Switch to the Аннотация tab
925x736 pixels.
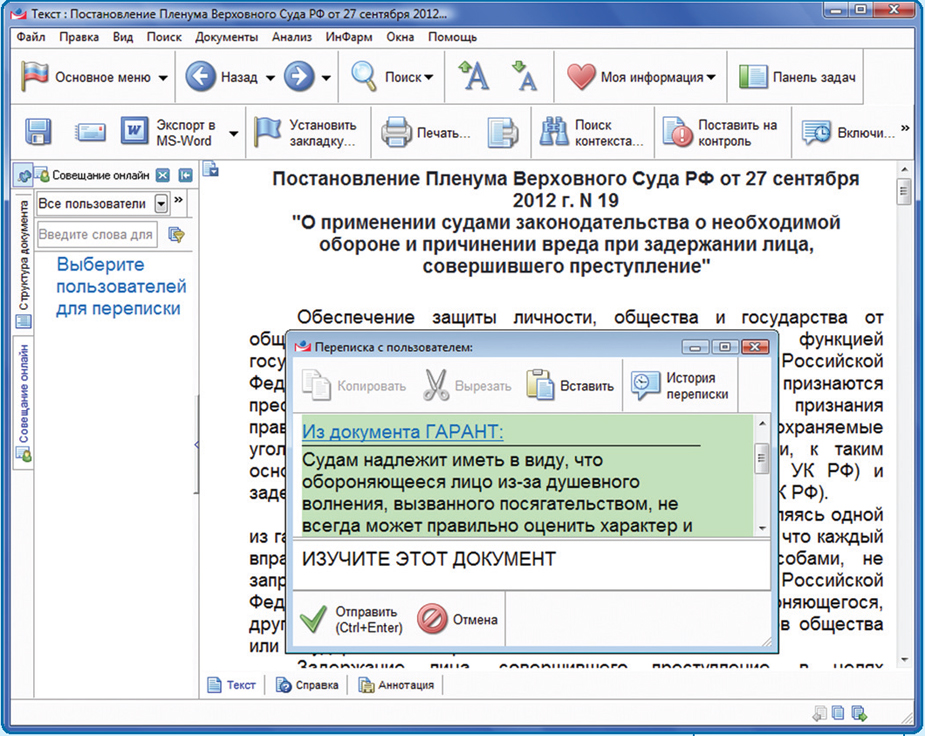coord(396,685)
